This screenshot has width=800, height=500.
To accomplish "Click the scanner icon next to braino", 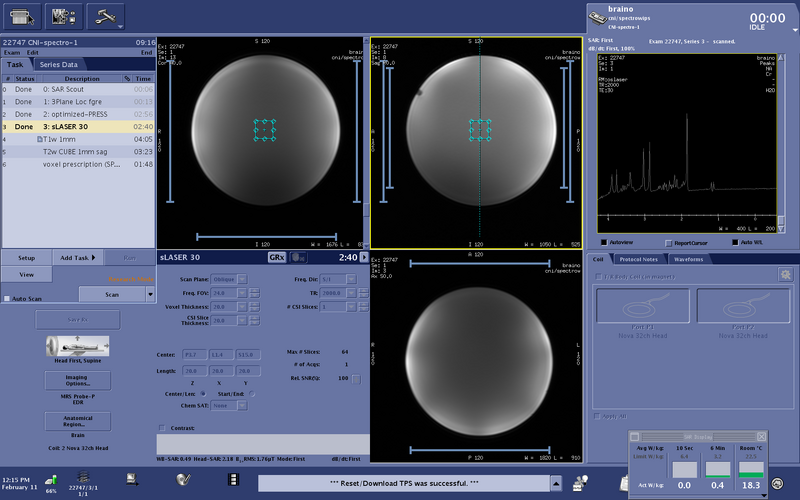I will point(597,18).
